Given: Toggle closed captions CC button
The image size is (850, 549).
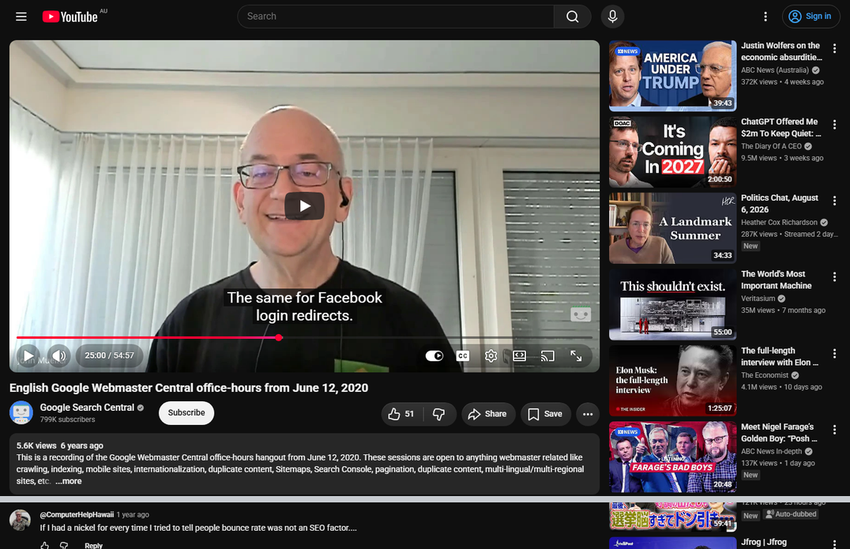Looking at the screenshot, I should coord(463,356).
